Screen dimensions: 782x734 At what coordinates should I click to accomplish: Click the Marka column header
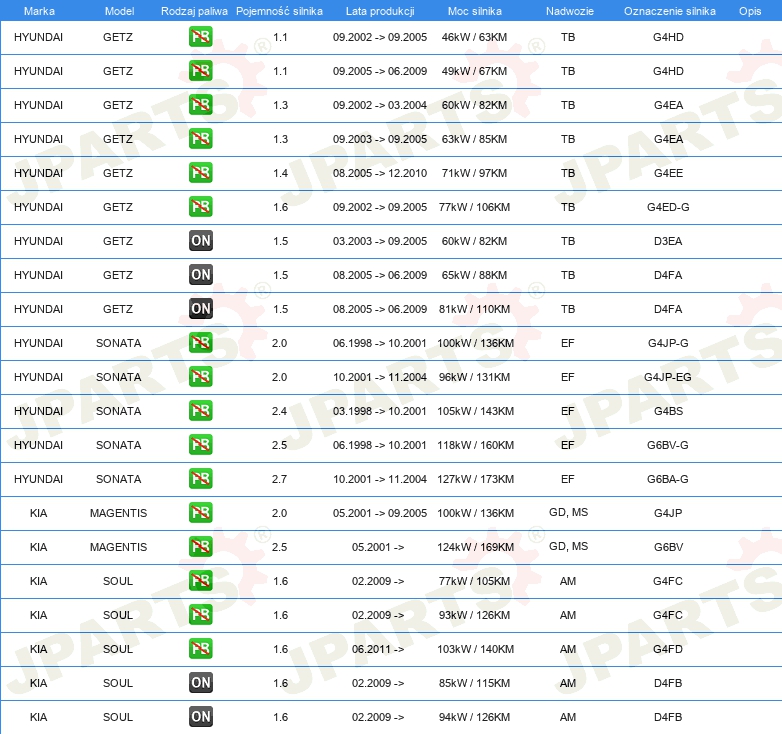39,11
